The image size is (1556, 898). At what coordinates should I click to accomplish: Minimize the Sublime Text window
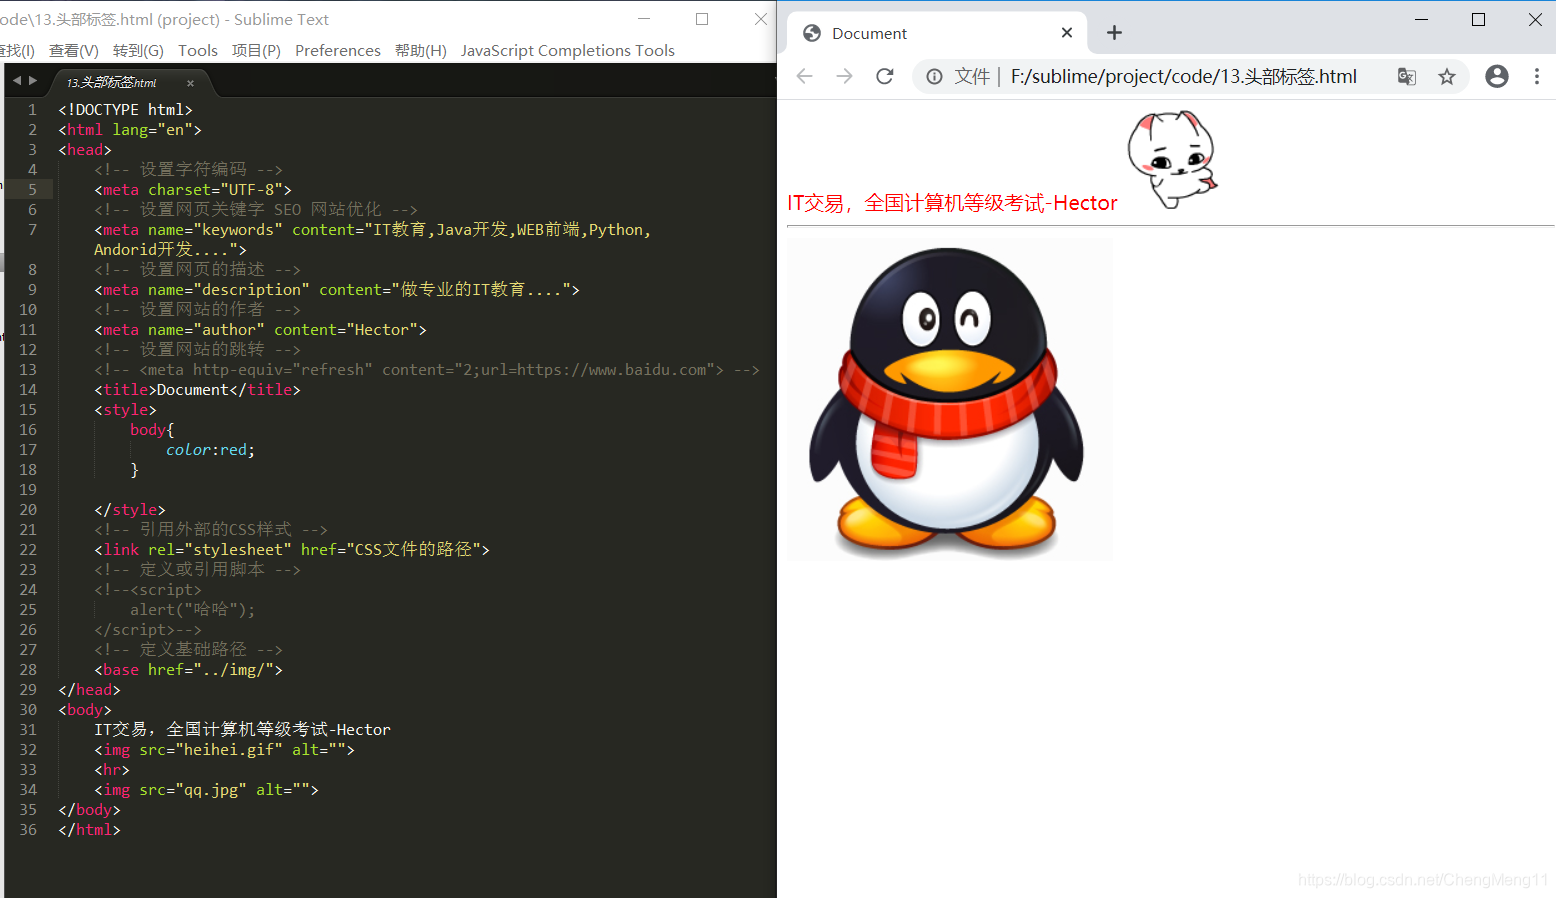pos(644,19)
